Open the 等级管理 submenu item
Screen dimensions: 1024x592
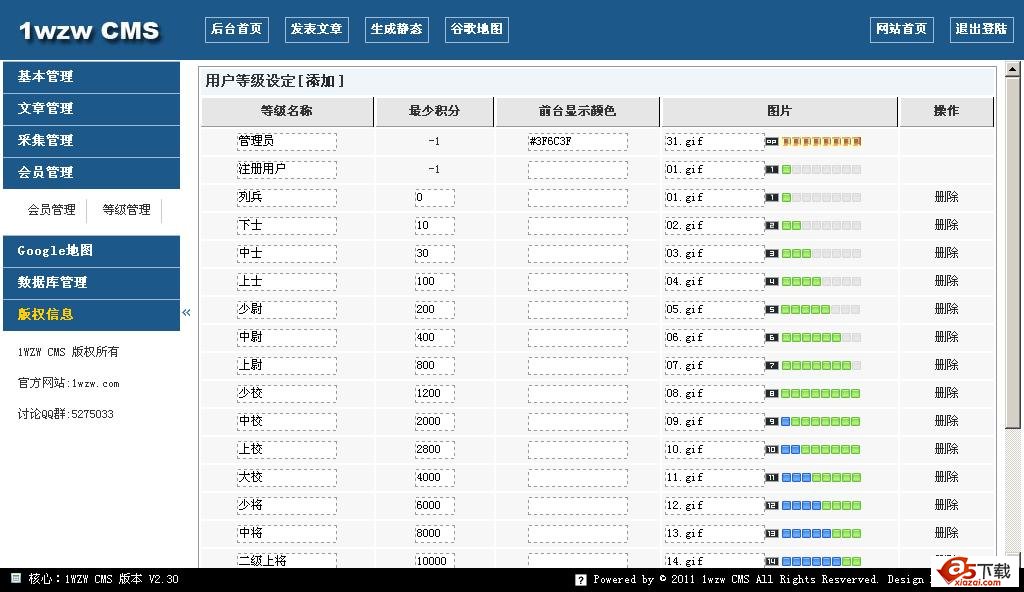[127, 210]
